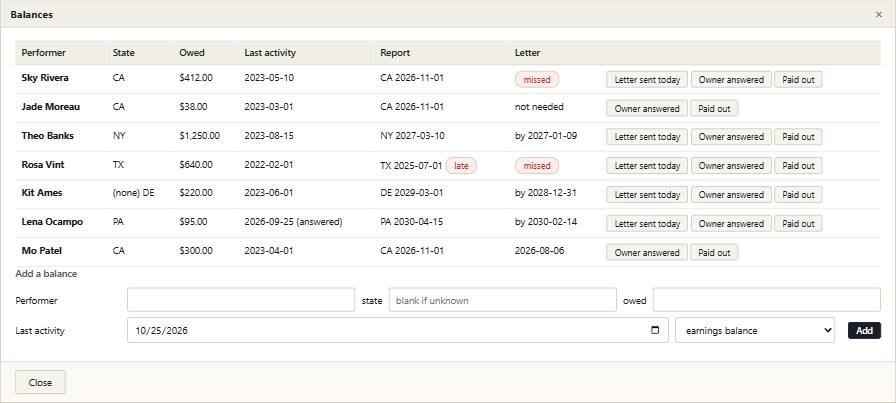This screenshot has height=403, width=896.
Task: Click the $640.00 owed amount
Action: pos(196,165)
